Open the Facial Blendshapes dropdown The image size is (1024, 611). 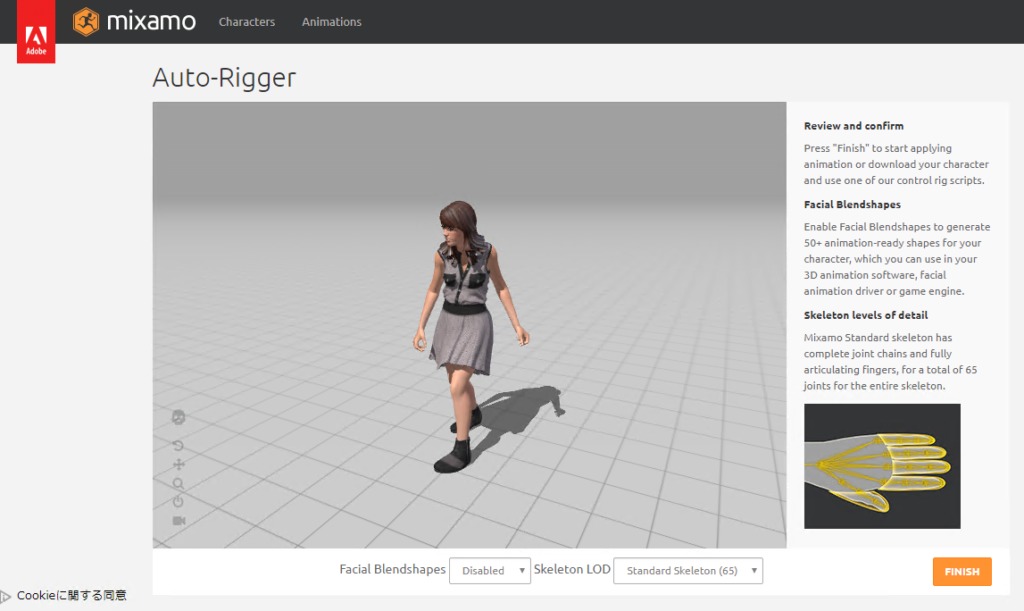[490, 571]
